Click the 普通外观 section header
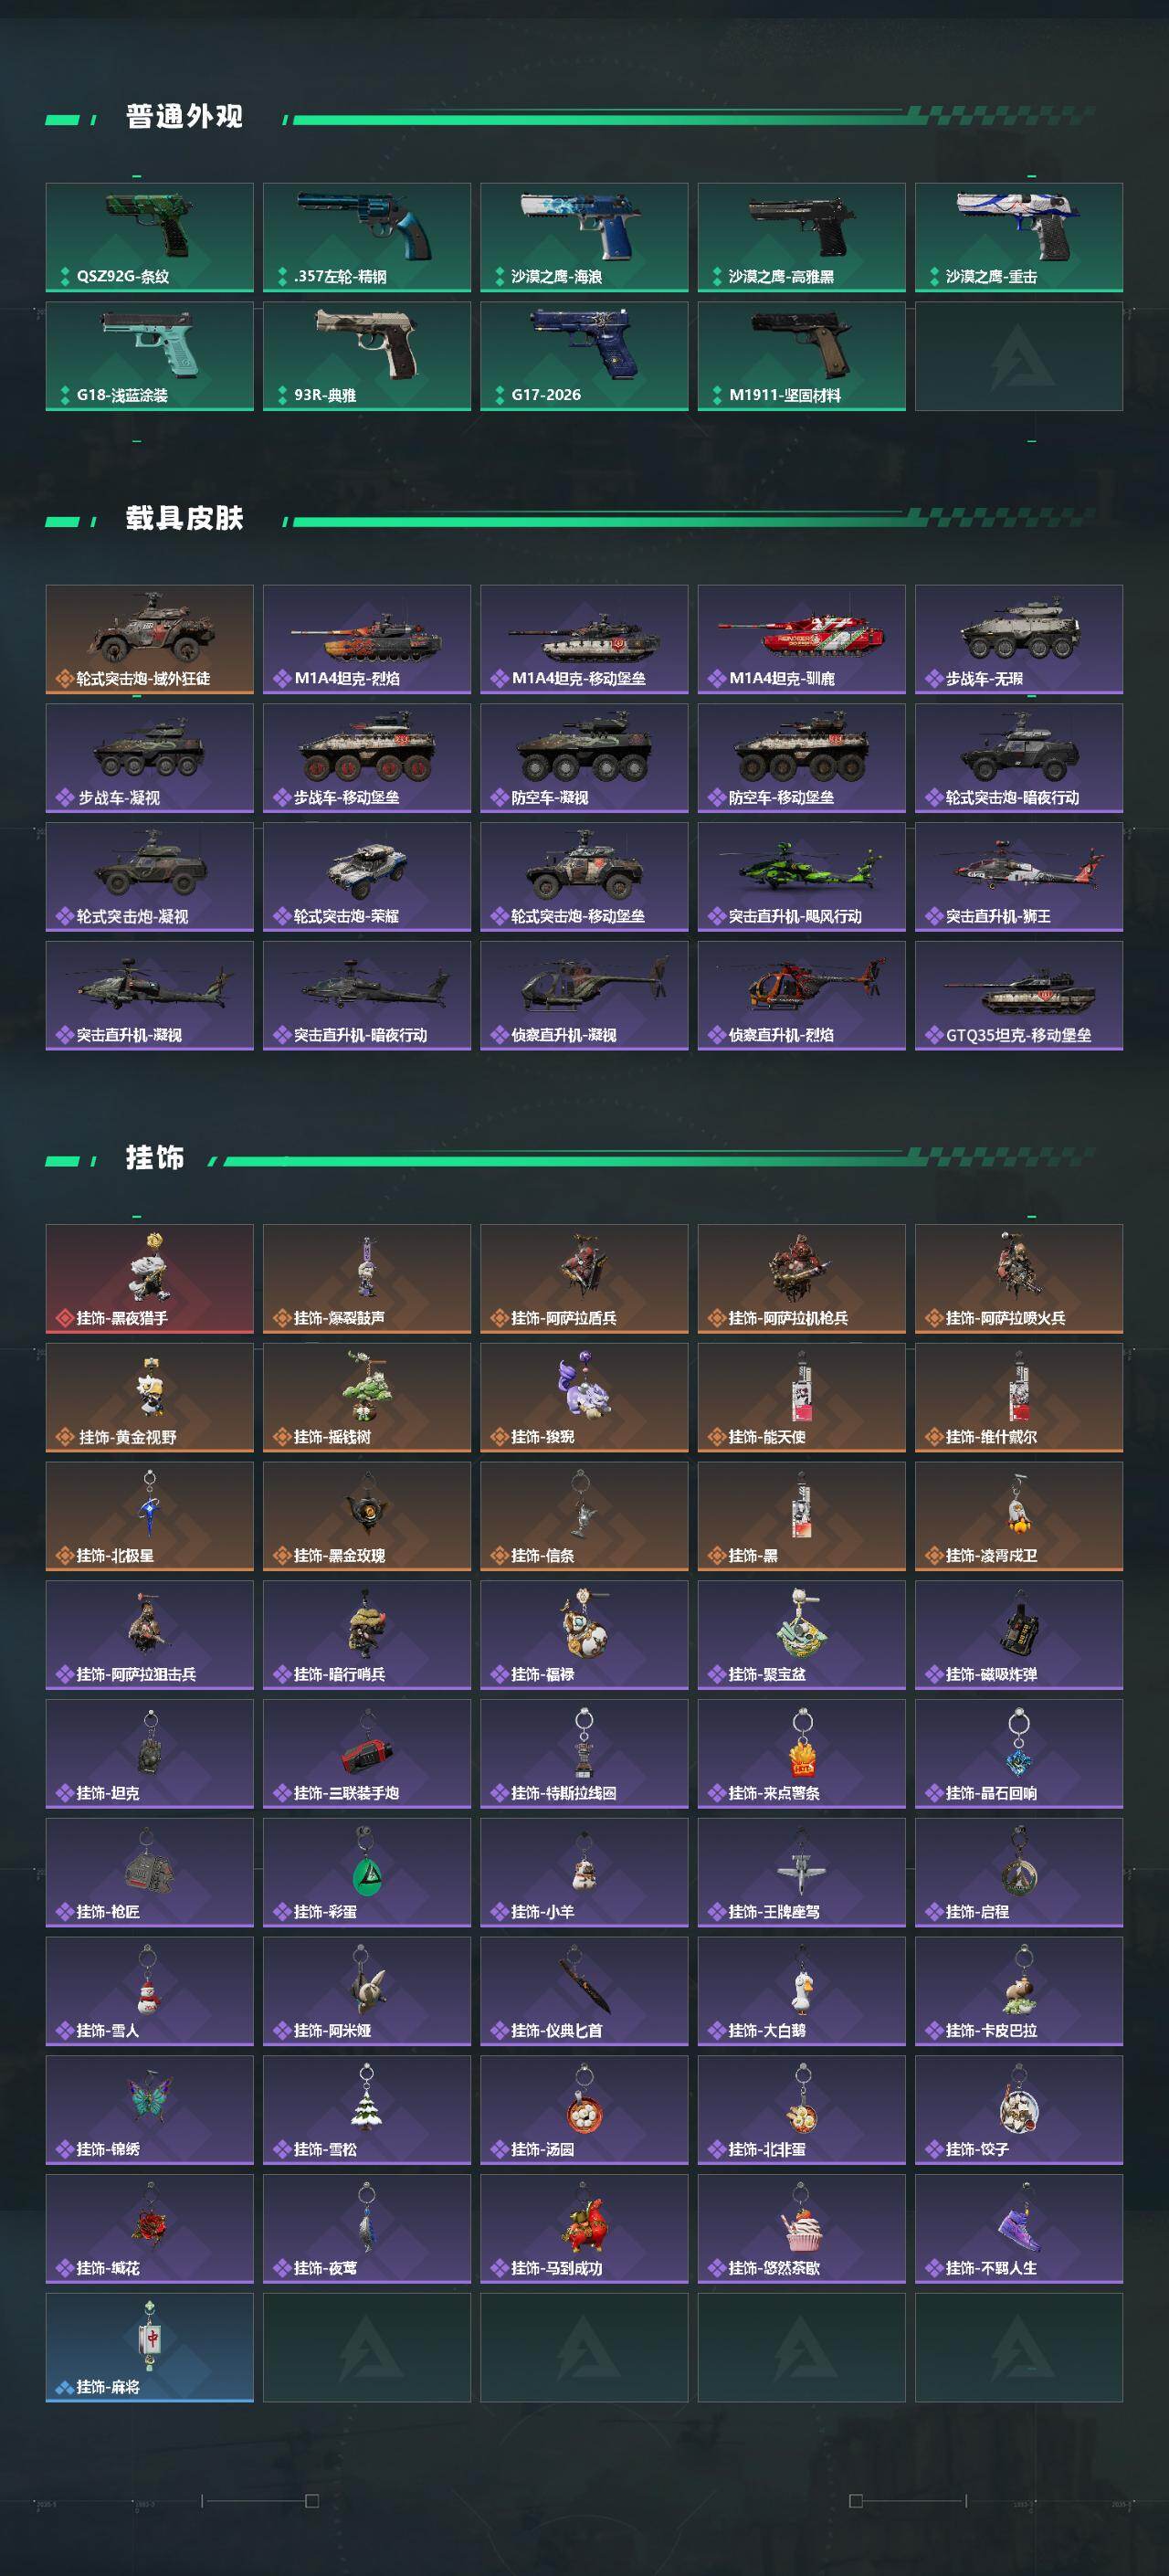1169x2576 pixels. [x=184, y=117]
